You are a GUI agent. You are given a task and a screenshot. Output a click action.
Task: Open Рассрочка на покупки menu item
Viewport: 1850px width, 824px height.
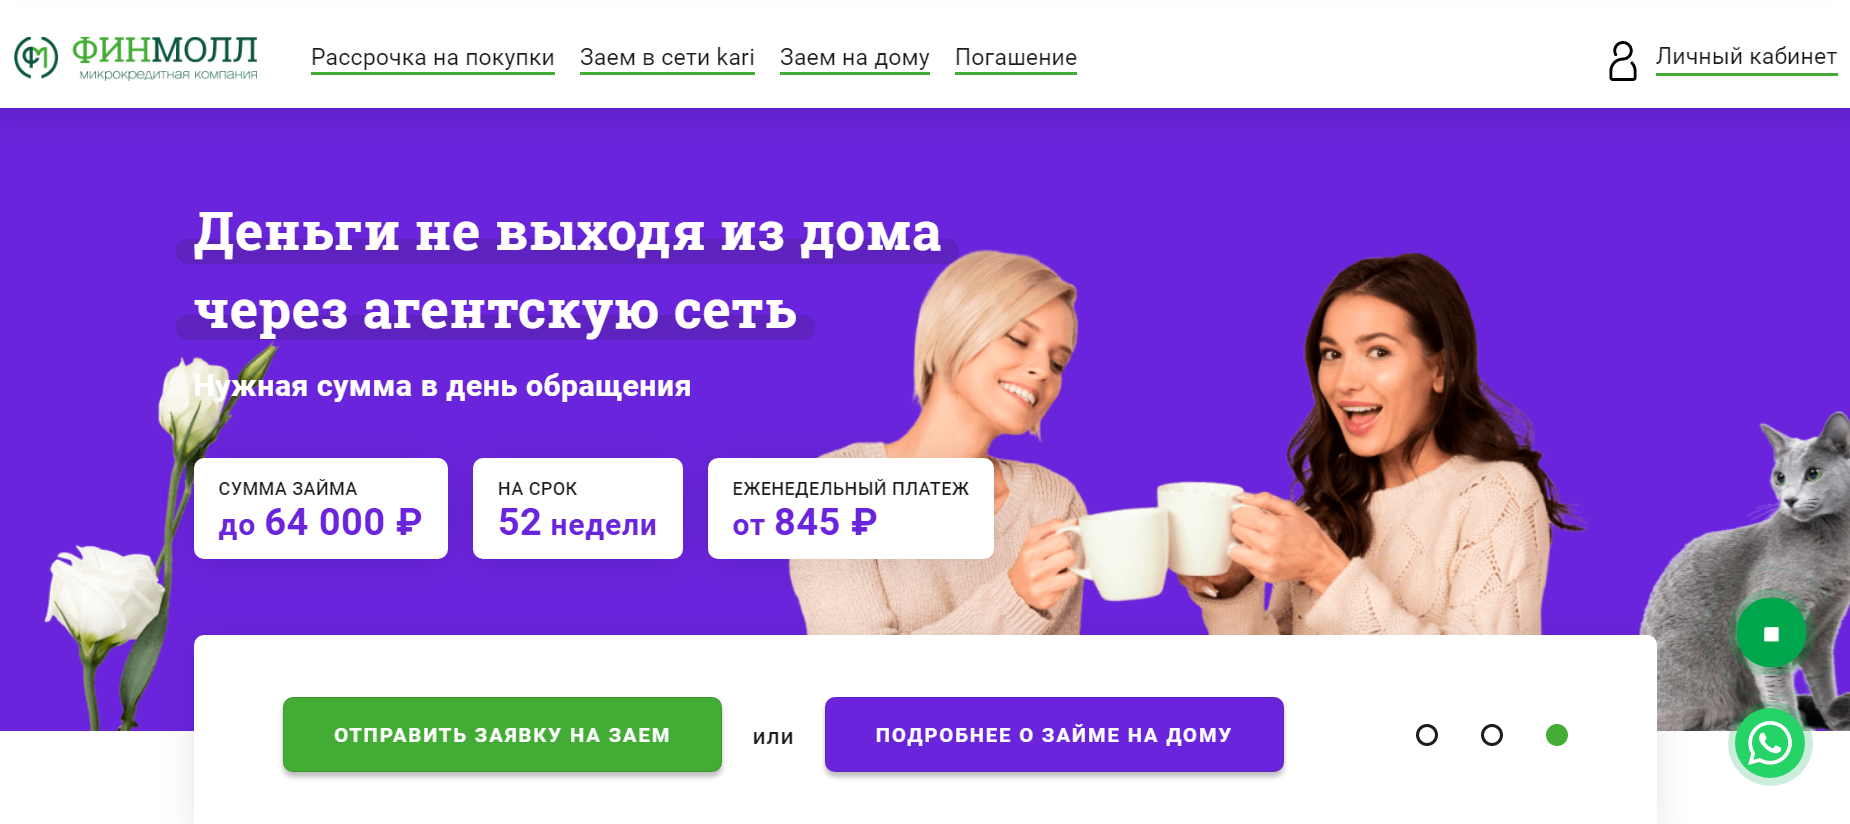click(x=433, y=58)
